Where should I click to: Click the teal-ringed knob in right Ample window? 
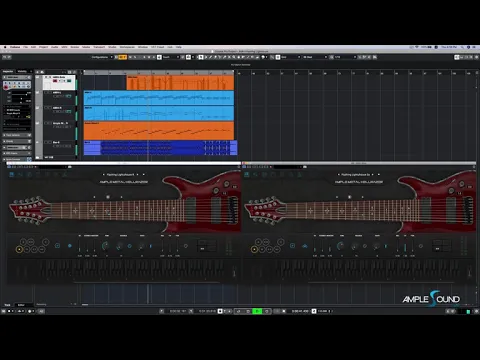[340, 246]
